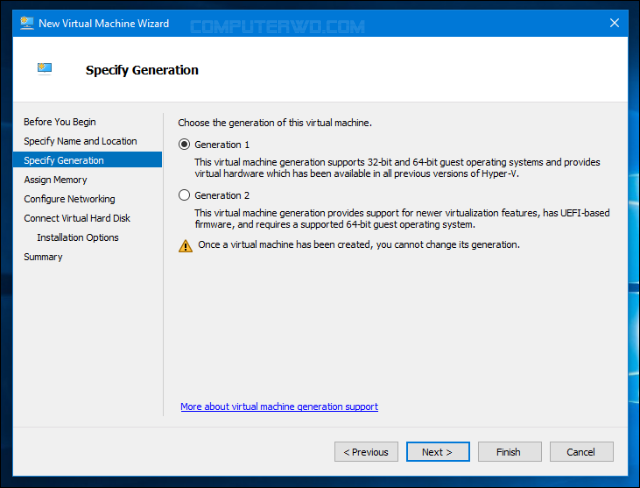Open More about virtual machine generation support link
This screenshot has width=640, height=488.
(x=279, y=406)
